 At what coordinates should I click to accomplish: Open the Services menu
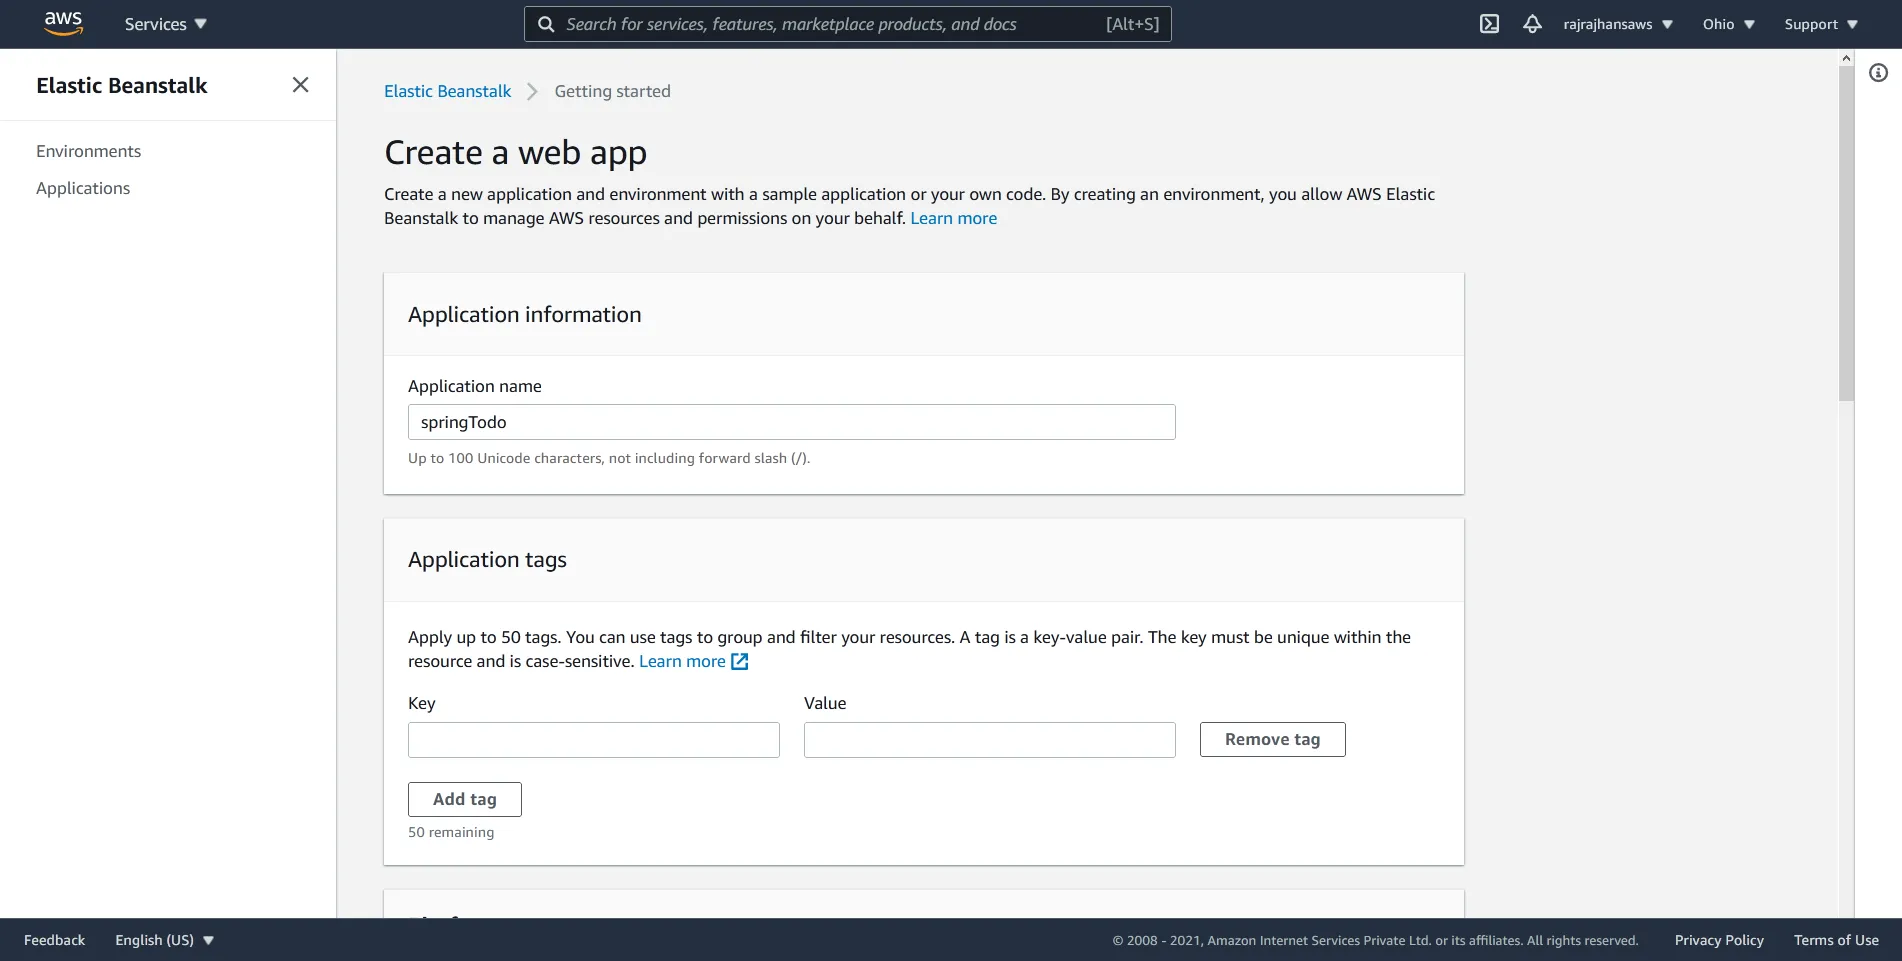tap(163, 23)
